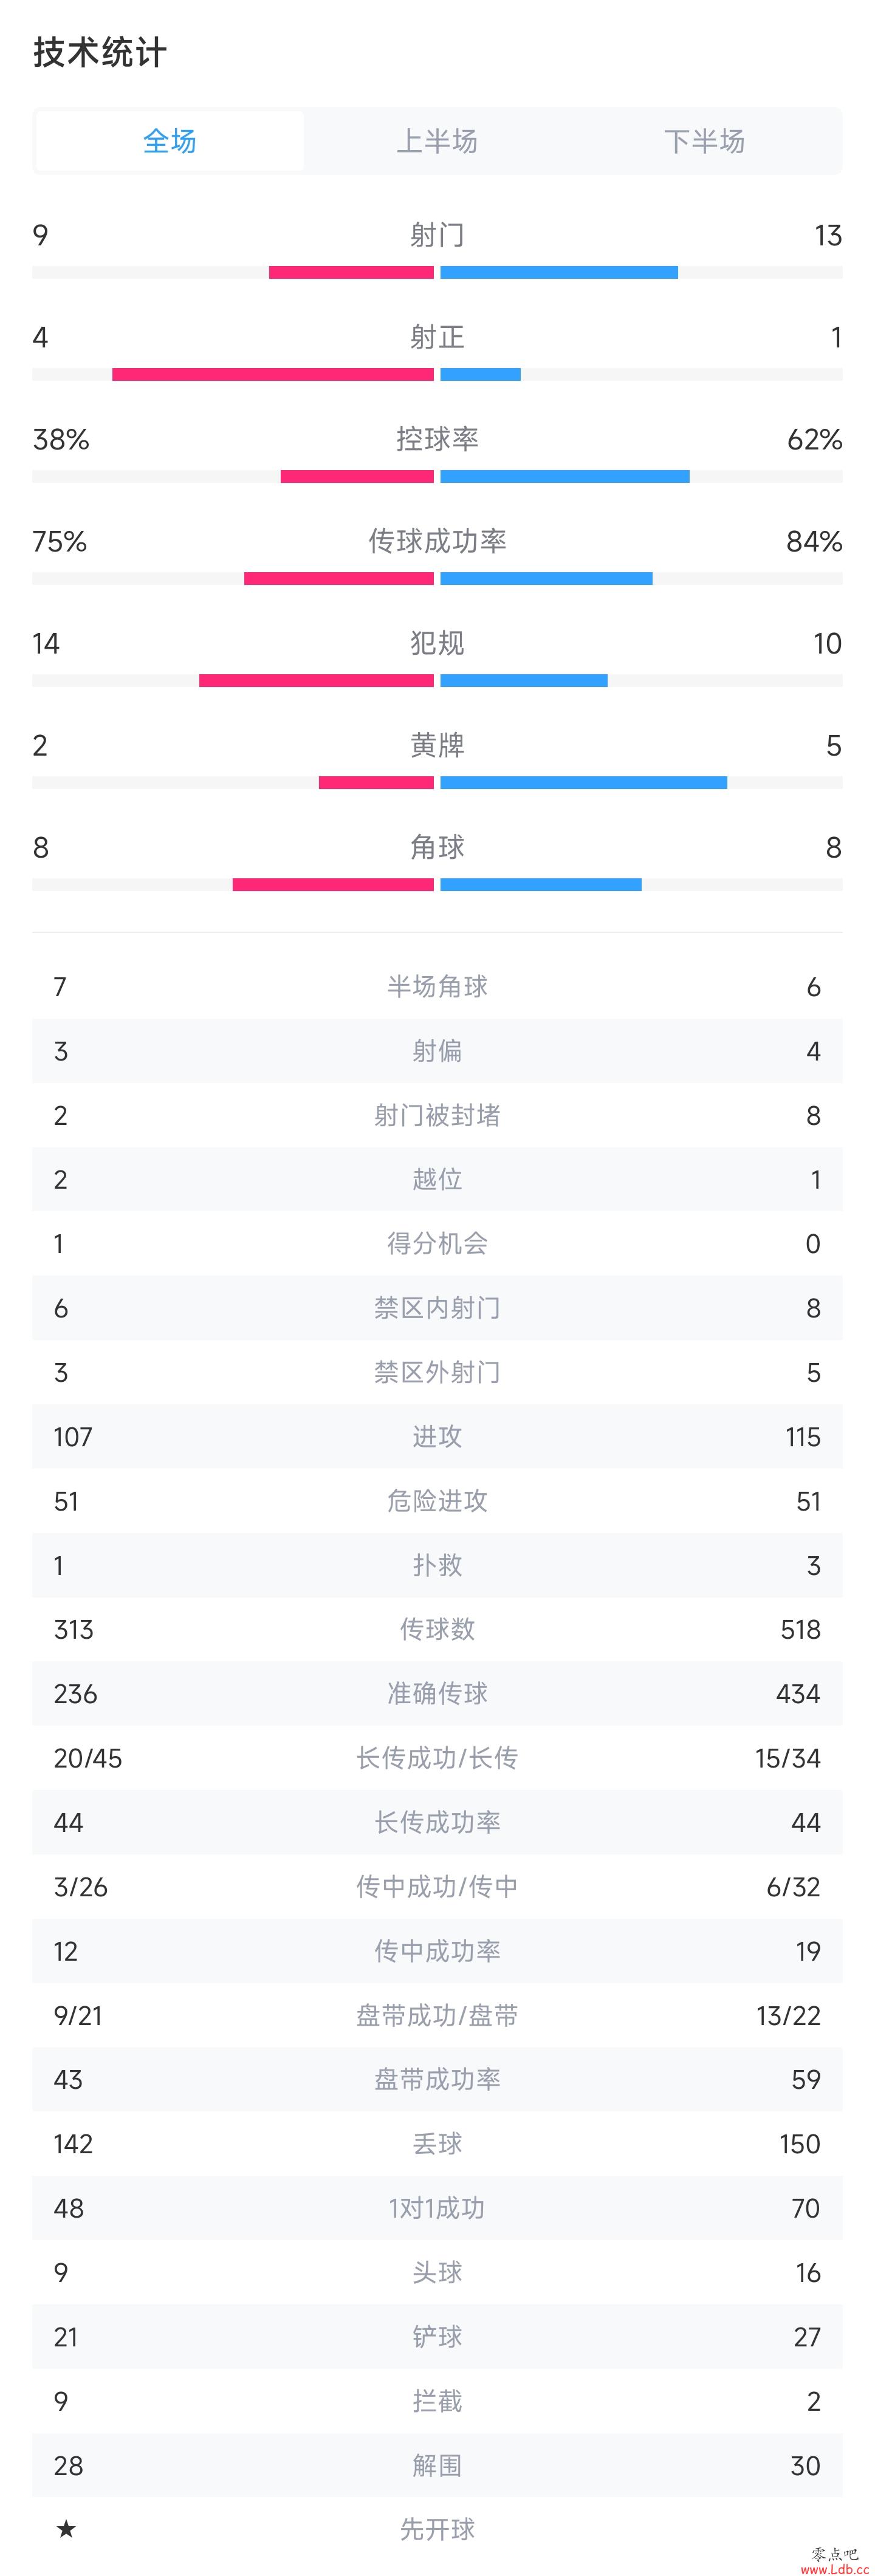Screen dimensions: 875x2576
Task: Switch to the 下半场 tab
Action: pos(705,141)
